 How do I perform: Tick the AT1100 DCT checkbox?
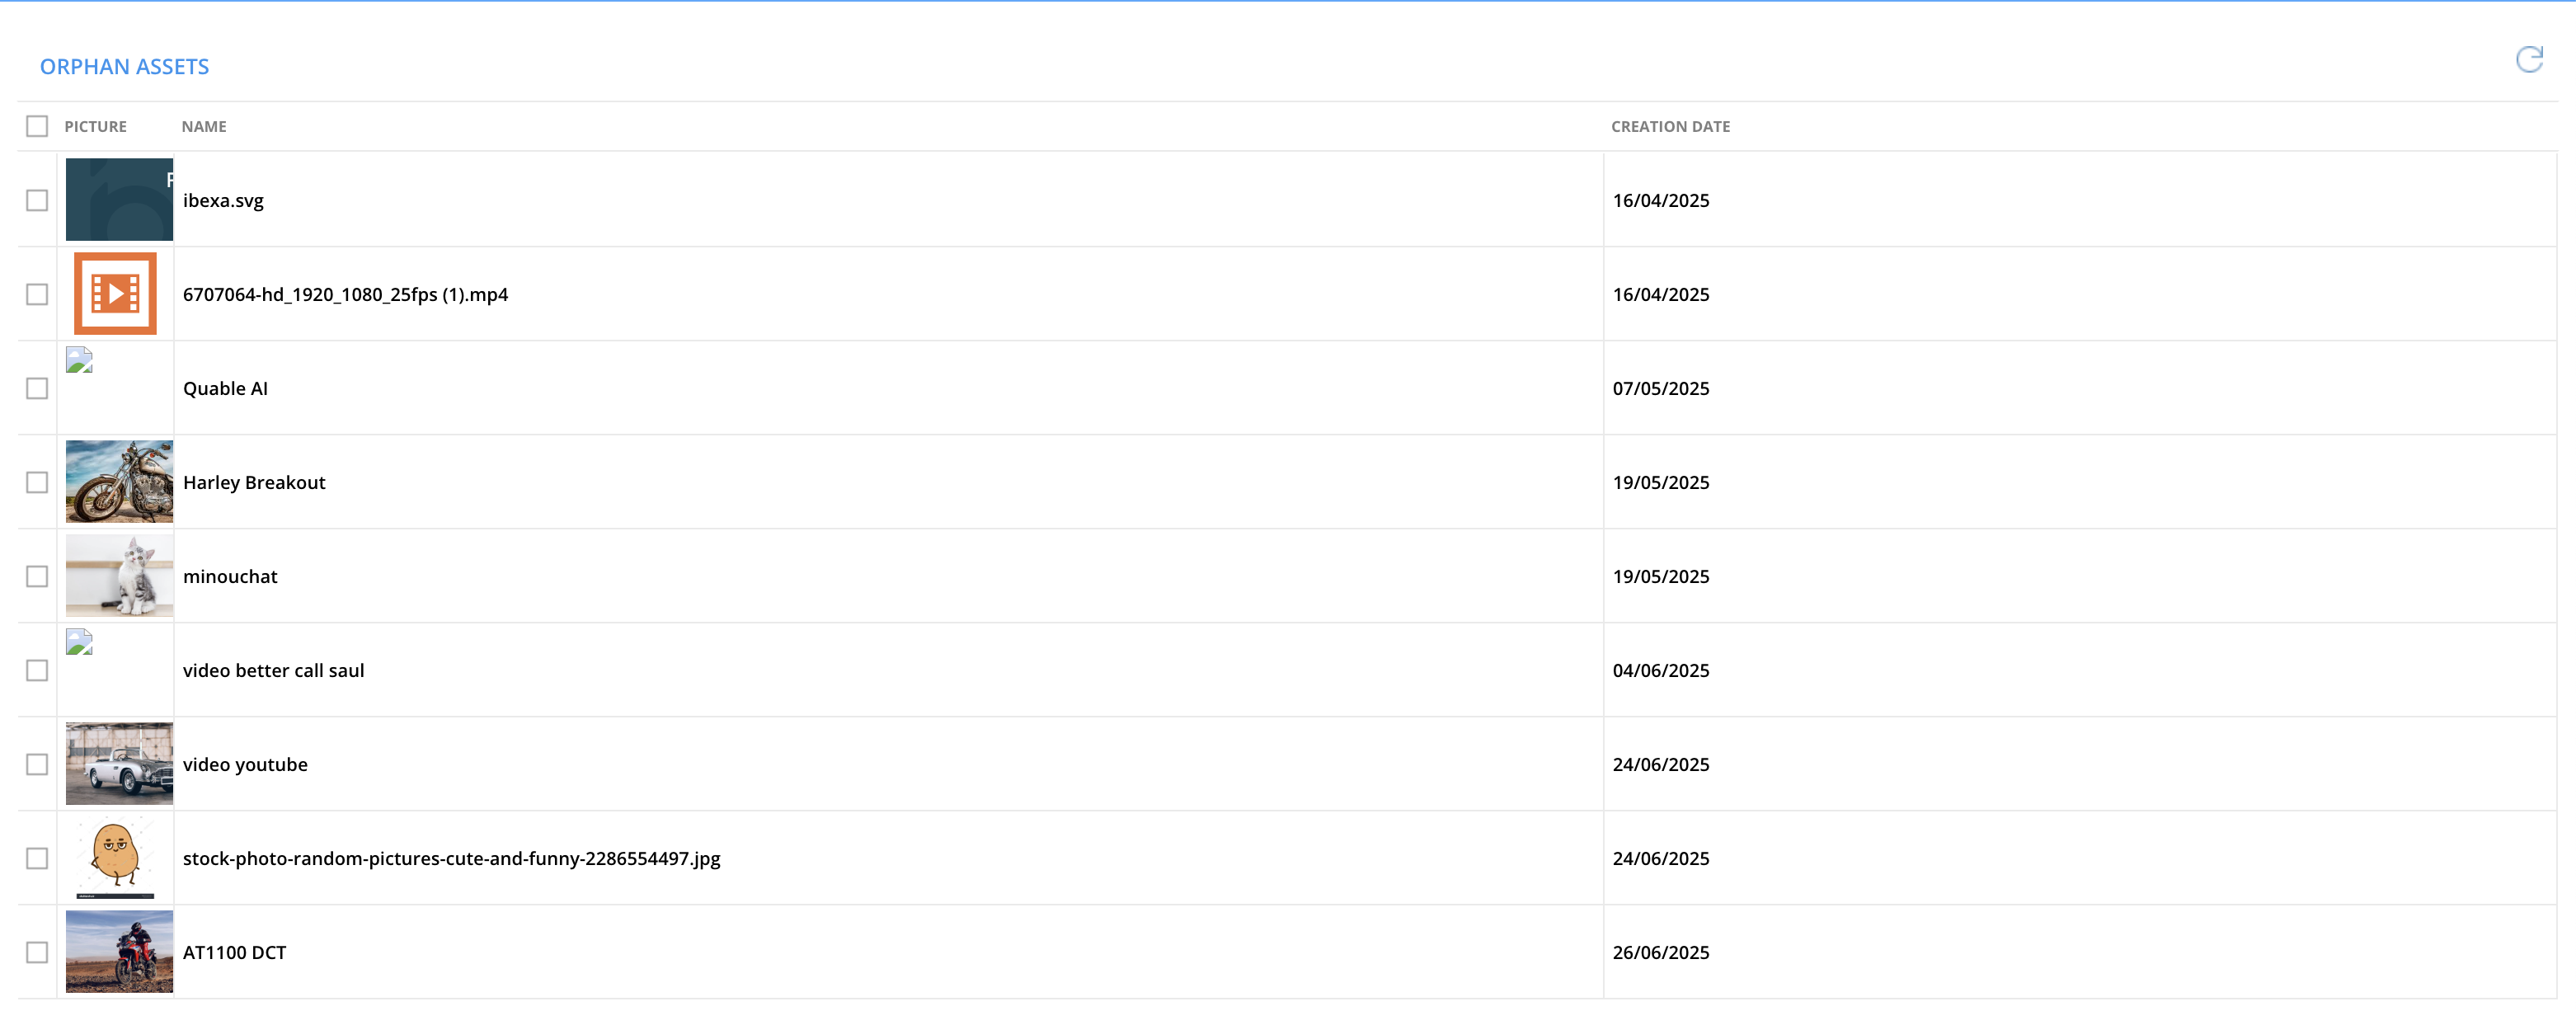point(37,952)
